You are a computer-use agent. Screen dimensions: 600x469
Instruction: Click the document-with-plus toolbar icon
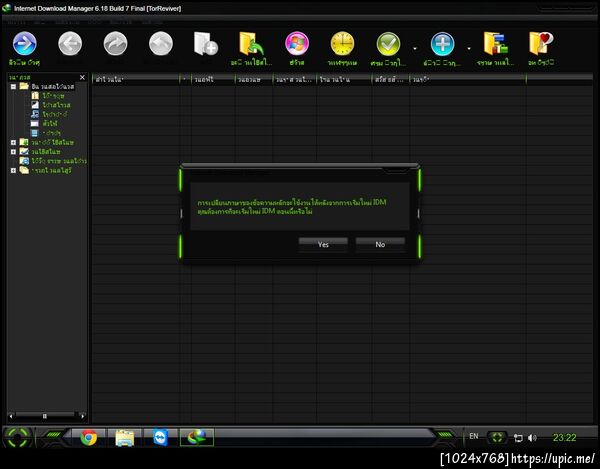pos(206,44)
